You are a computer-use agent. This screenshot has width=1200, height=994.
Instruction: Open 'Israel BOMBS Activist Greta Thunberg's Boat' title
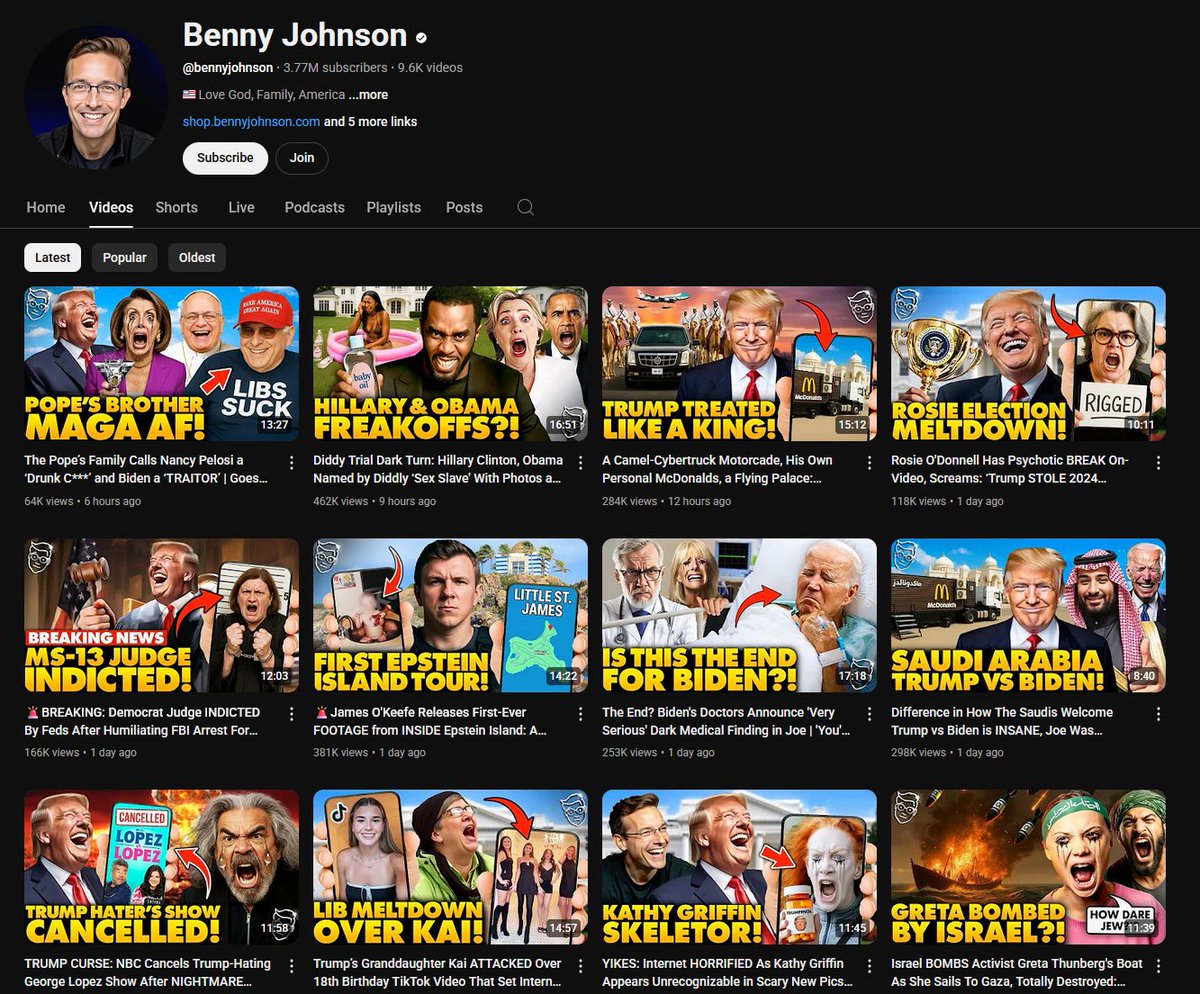[x=1017, y=973]
